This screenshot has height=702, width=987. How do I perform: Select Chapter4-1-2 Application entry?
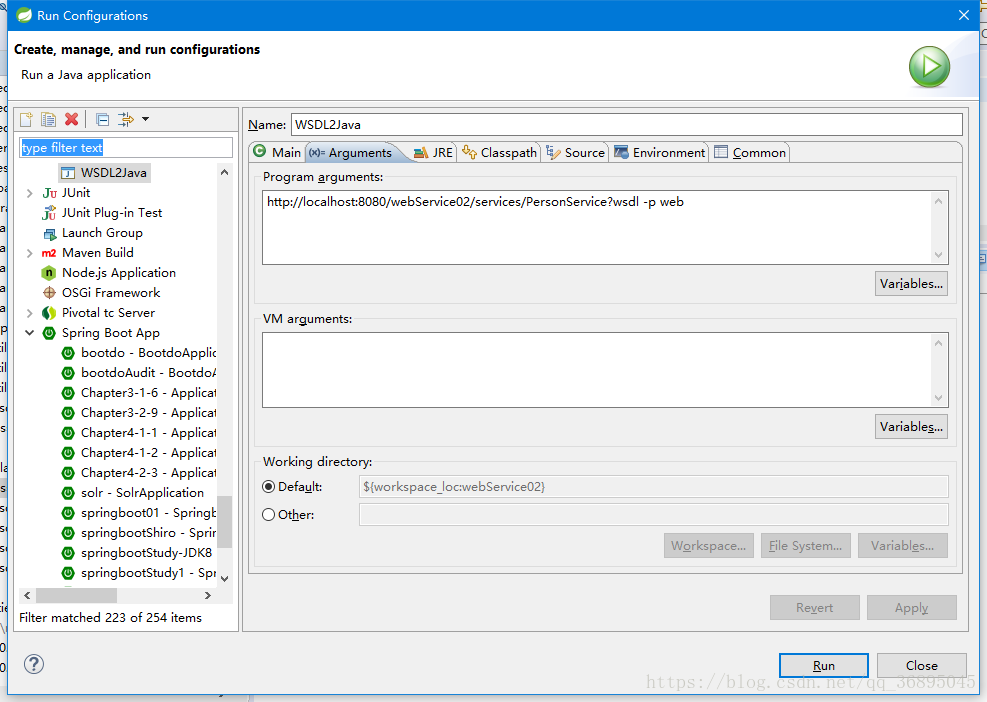pos(139,453)
